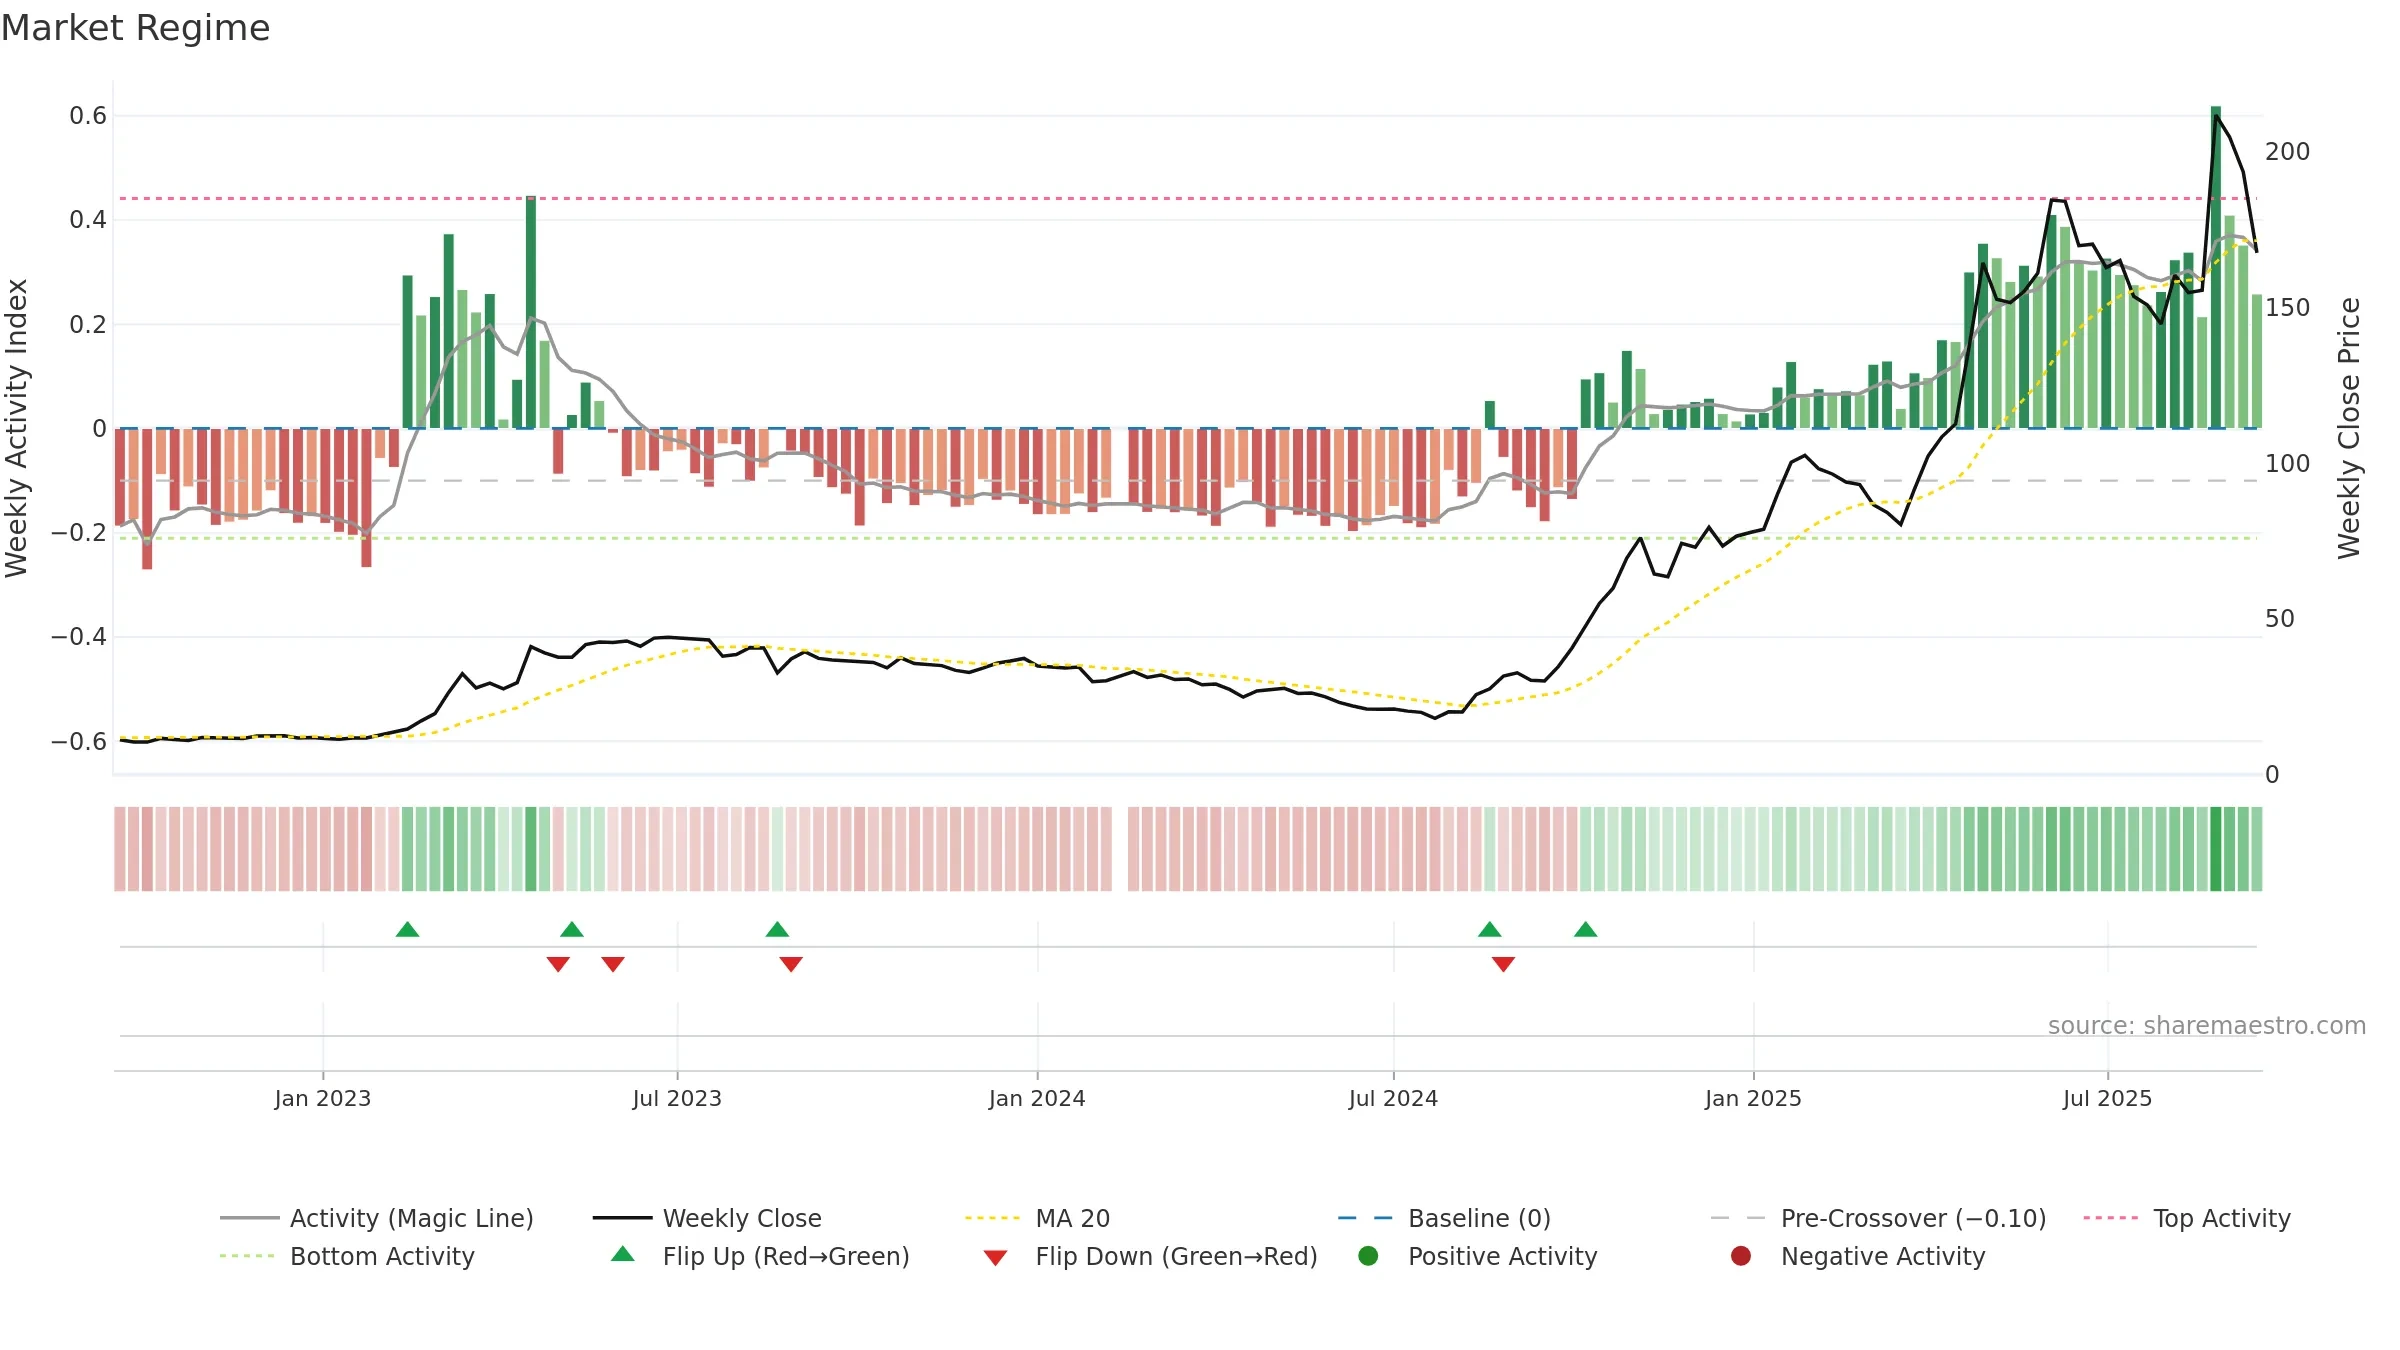Click the Weekly Close Price axis title
This screenshot has height=1350, width=2400.
point(2349,427)
